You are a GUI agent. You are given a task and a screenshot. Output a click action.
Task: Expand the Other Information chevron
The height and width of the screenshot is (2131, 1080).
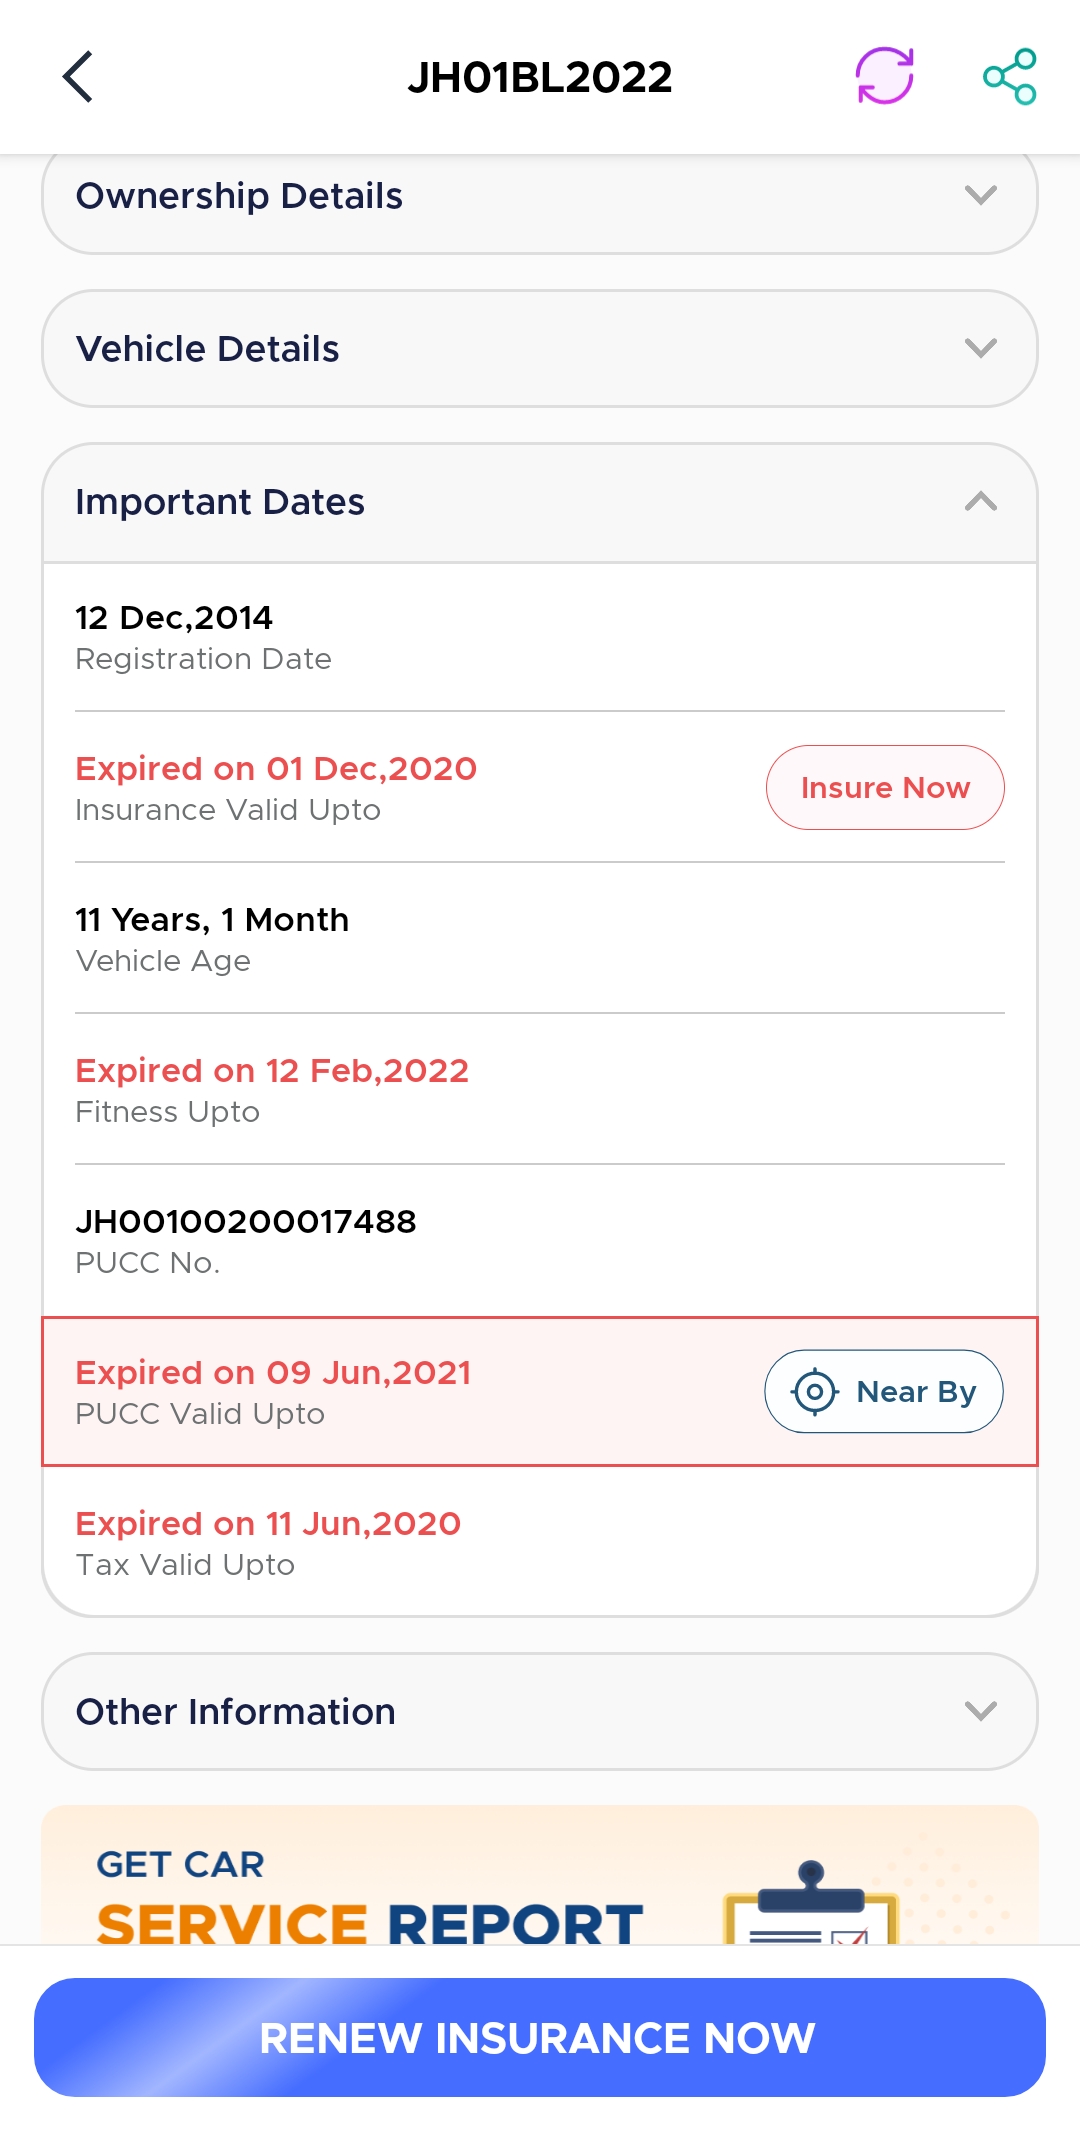pyautogui.click(x=981, y=1711)
